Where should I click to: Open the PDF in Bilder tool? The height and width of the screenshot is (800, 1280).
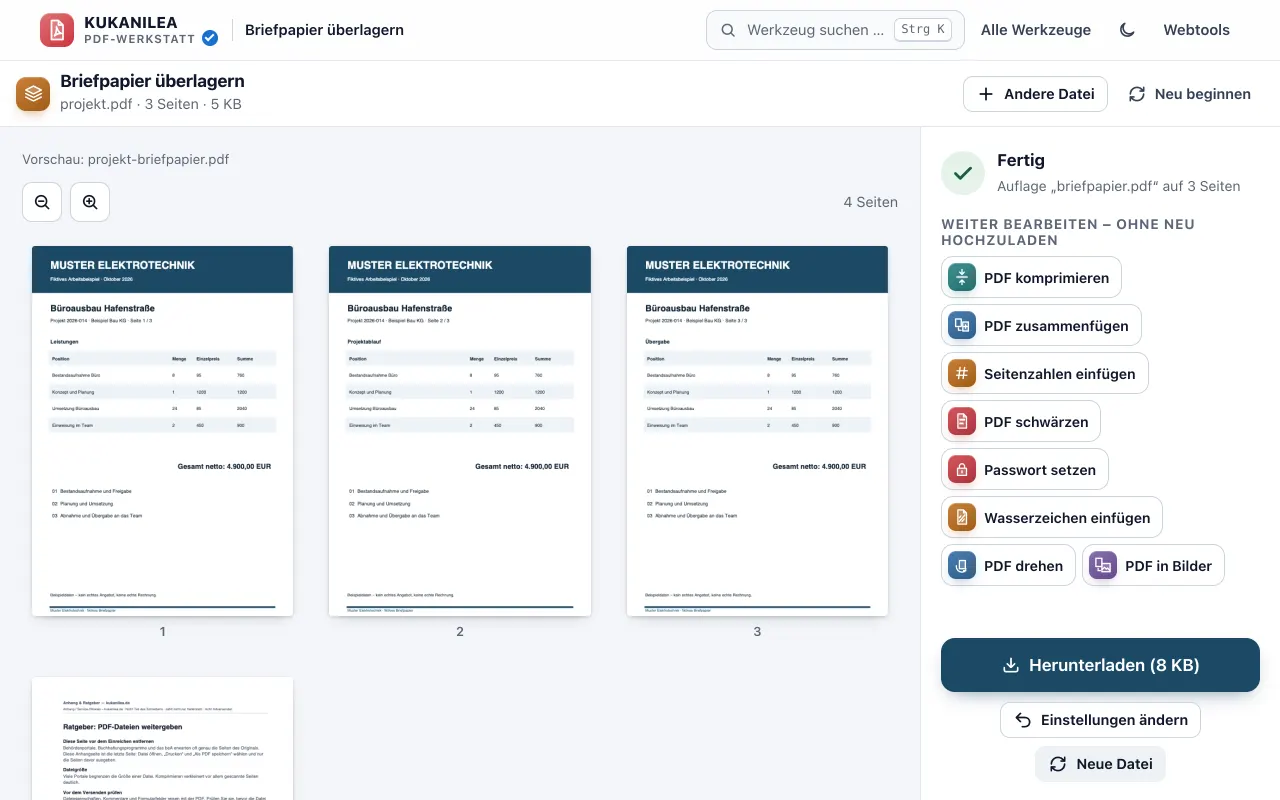point(1153,566)
